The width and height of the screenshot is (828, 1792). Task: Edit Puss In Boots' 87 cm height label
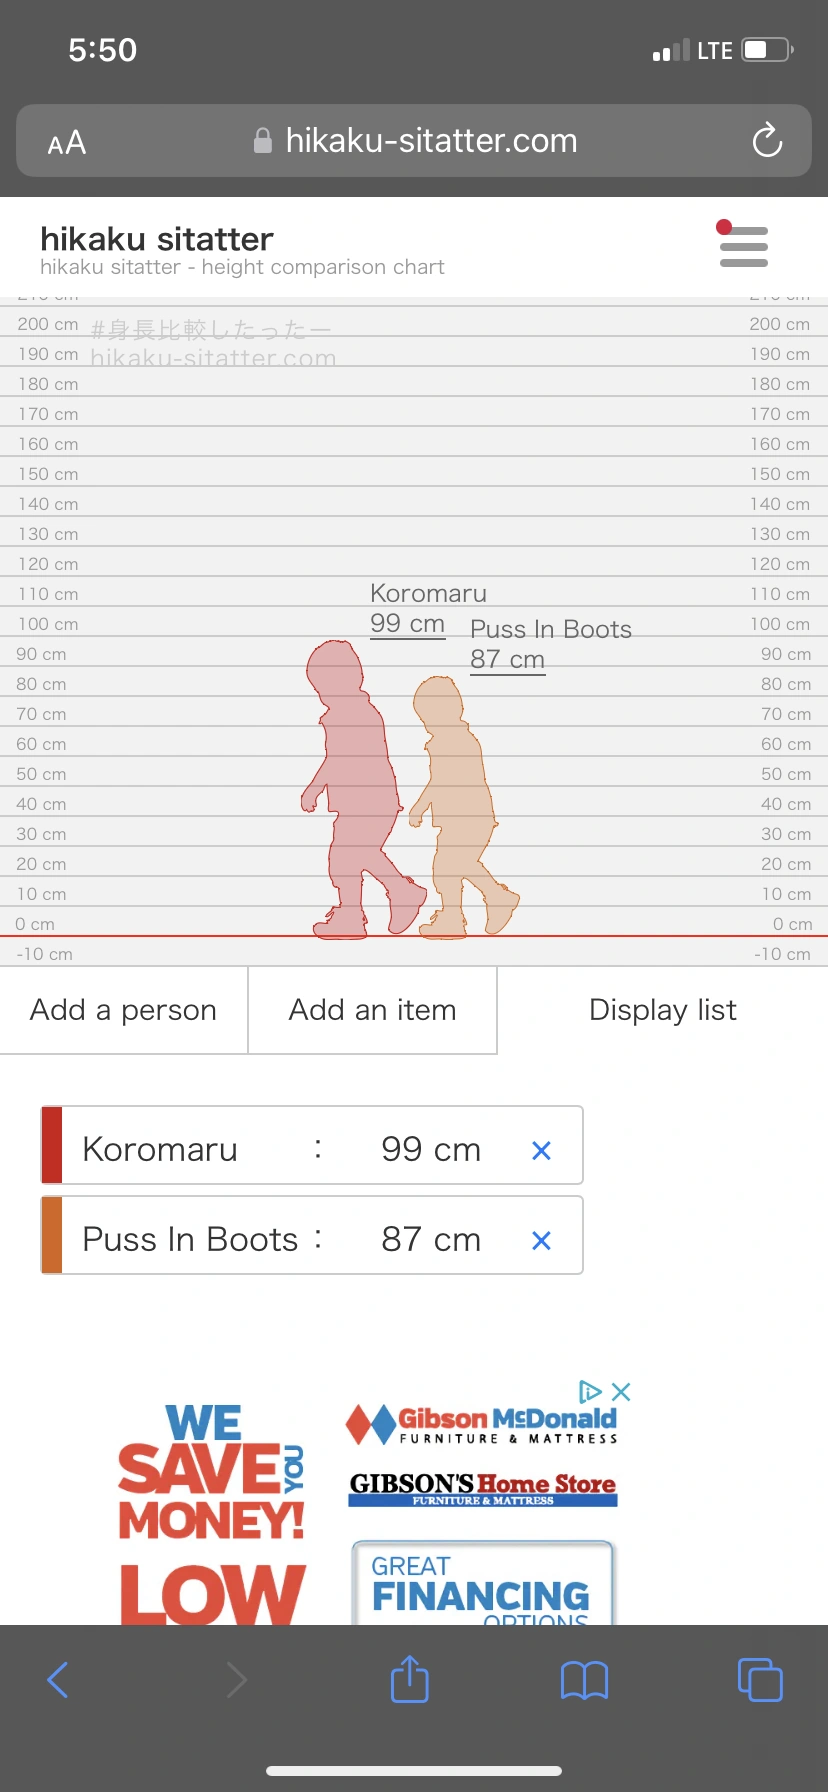click(x=507, y=658)
